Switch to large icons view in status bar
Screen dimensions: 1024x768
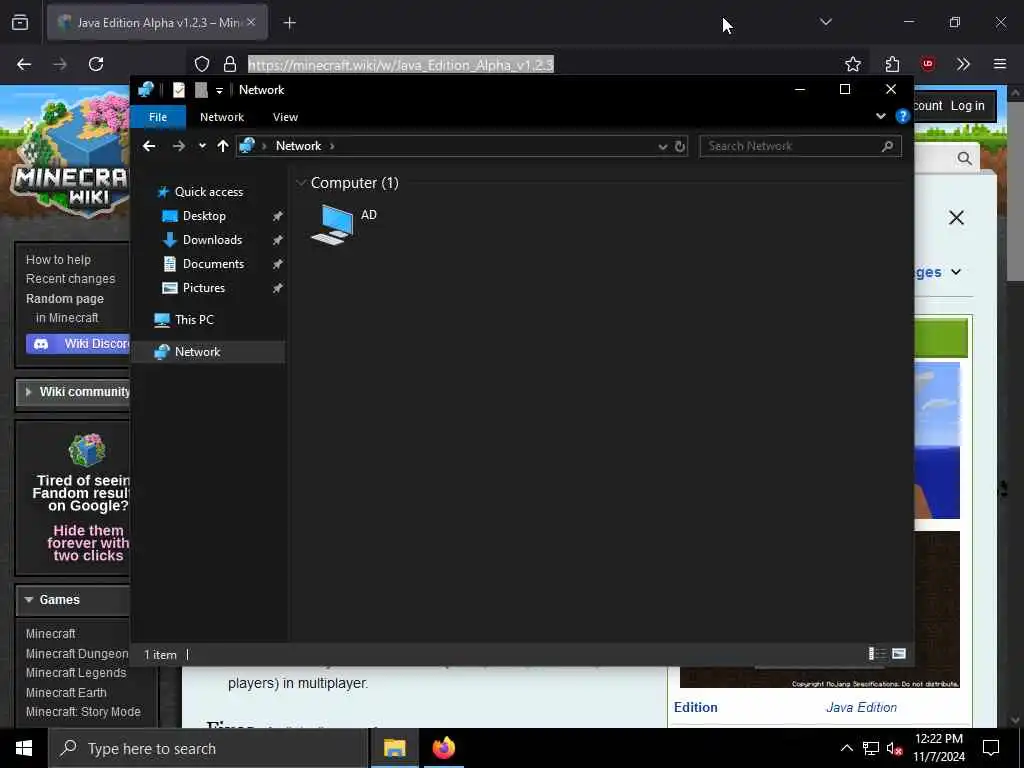pyautogui.click(x=899, y=654)
